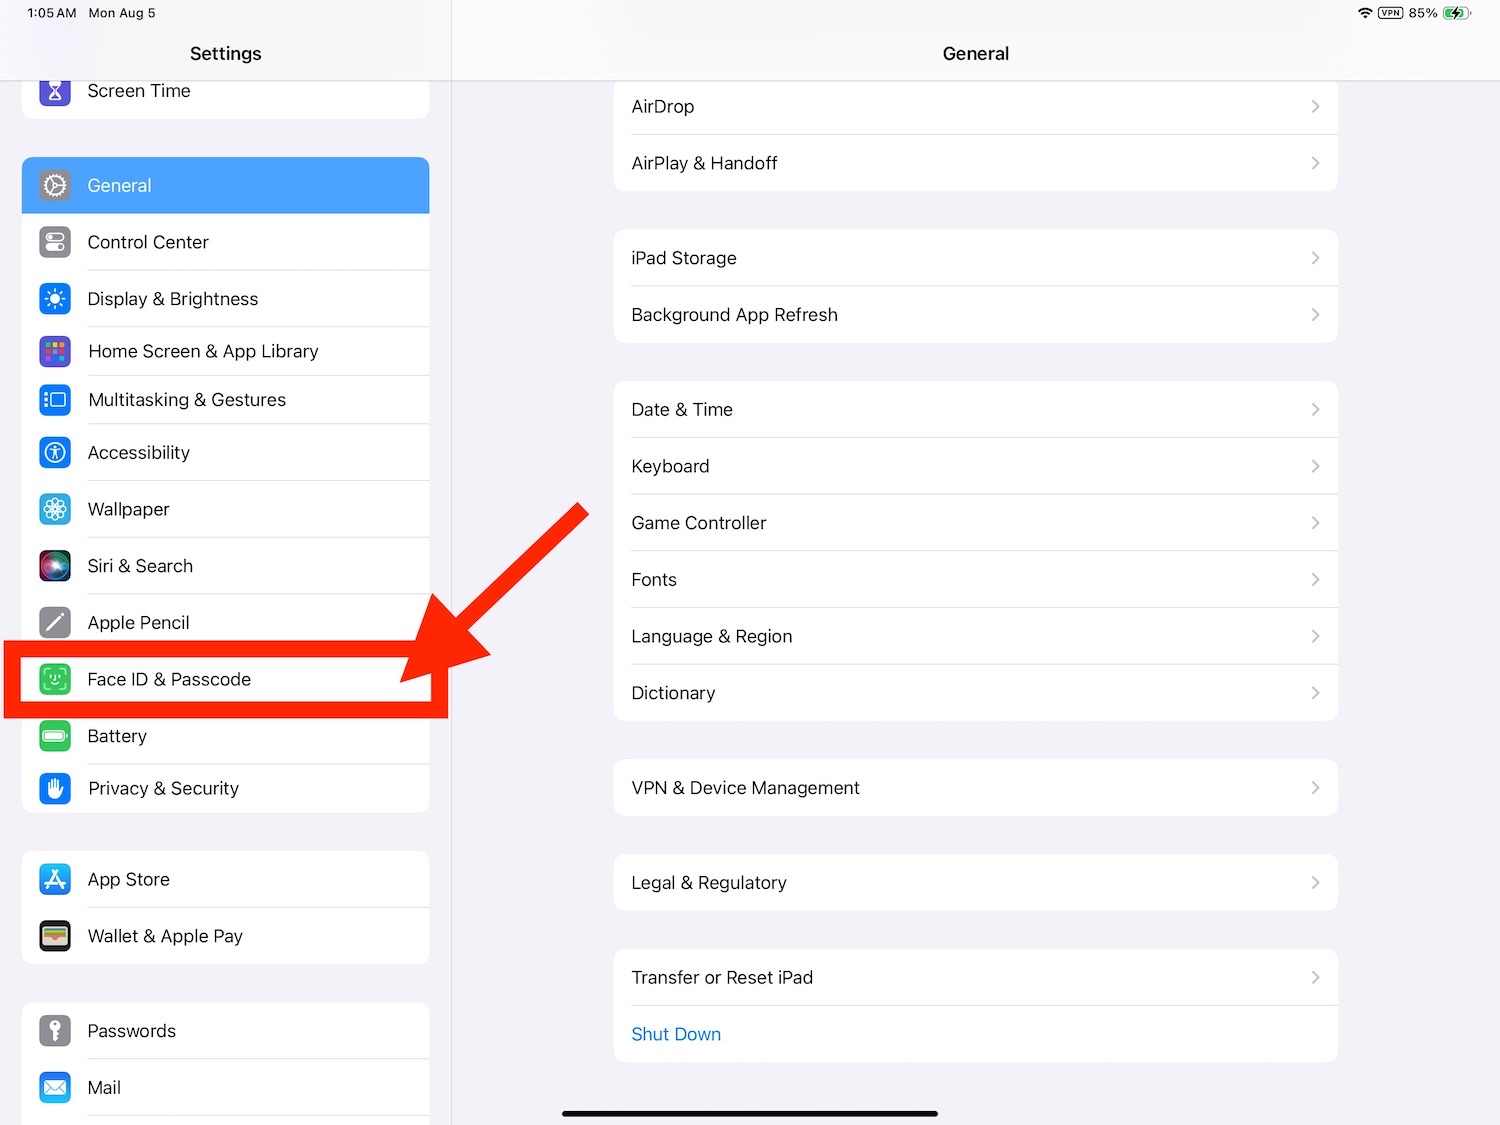Tap the Wi-Fi status icon
Viewport: 1500px width, 1125px height.
pyautogui.click(x=1365, y=13)
